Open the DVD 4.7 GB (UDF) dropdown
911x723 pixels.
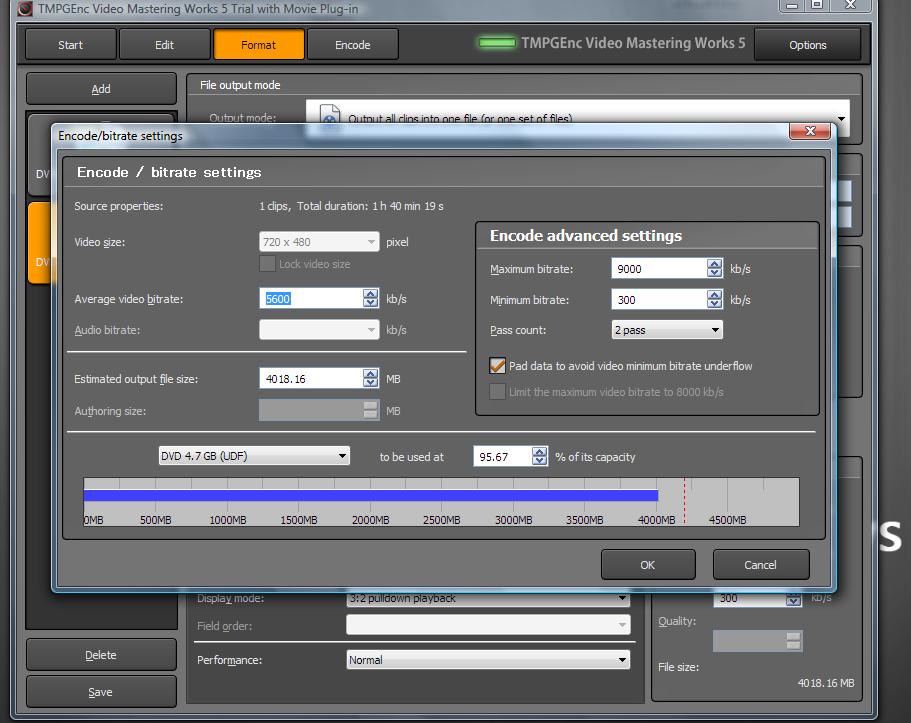254,456
